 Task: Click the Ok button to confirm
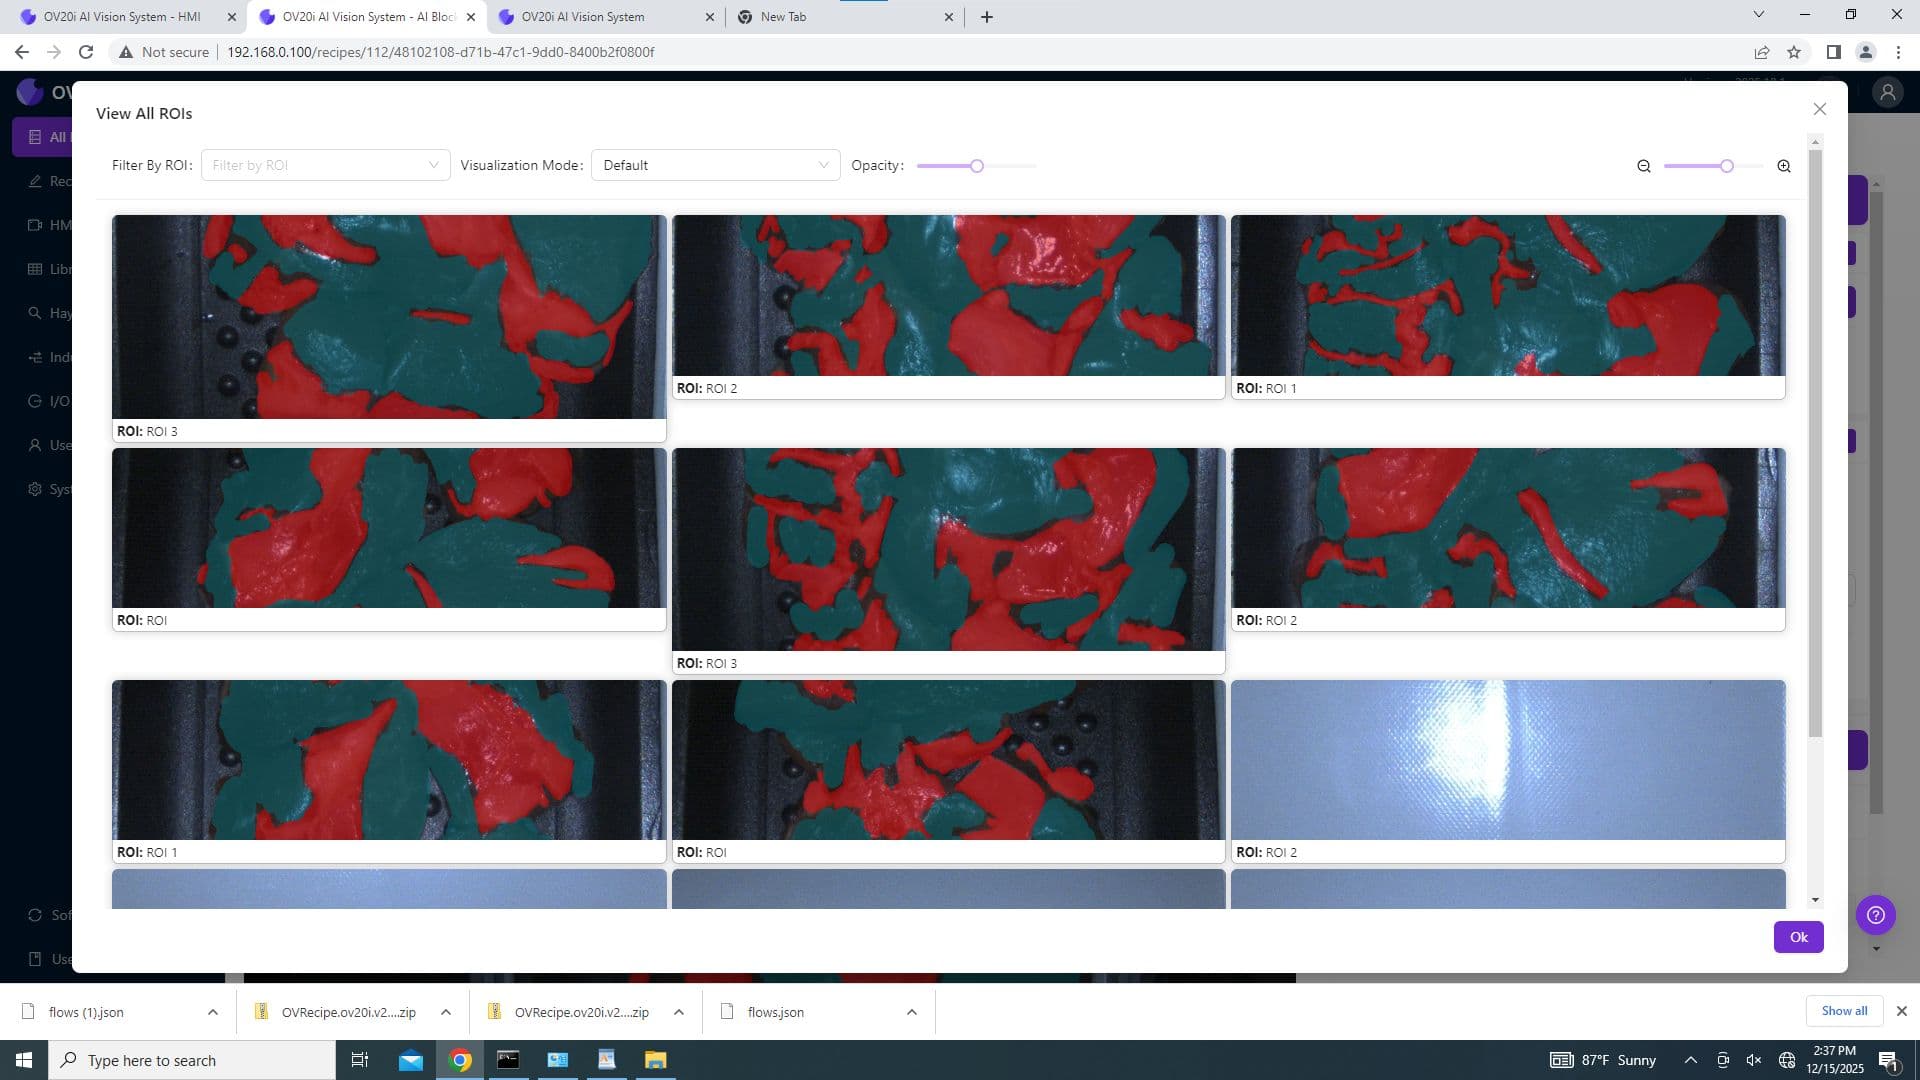pos(1797,937)
